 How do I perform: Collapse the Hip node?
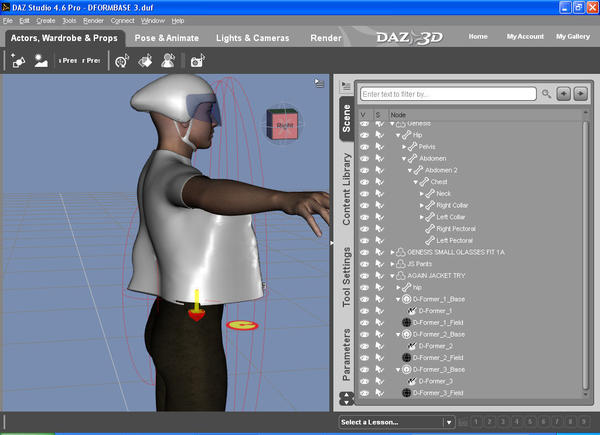pyautogui.click(x=398, y=135)
